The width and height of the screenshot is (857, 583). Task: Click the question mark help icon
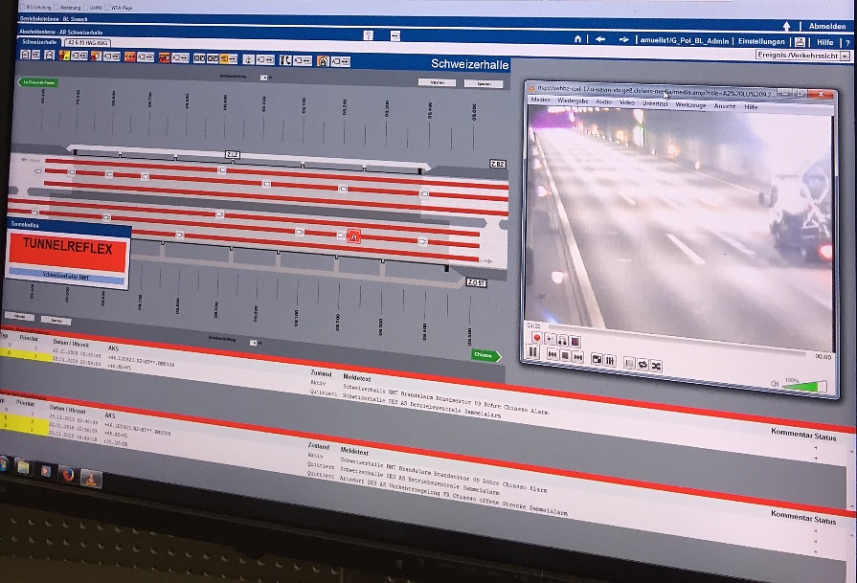pyautogui.click(x=848, y=43)
